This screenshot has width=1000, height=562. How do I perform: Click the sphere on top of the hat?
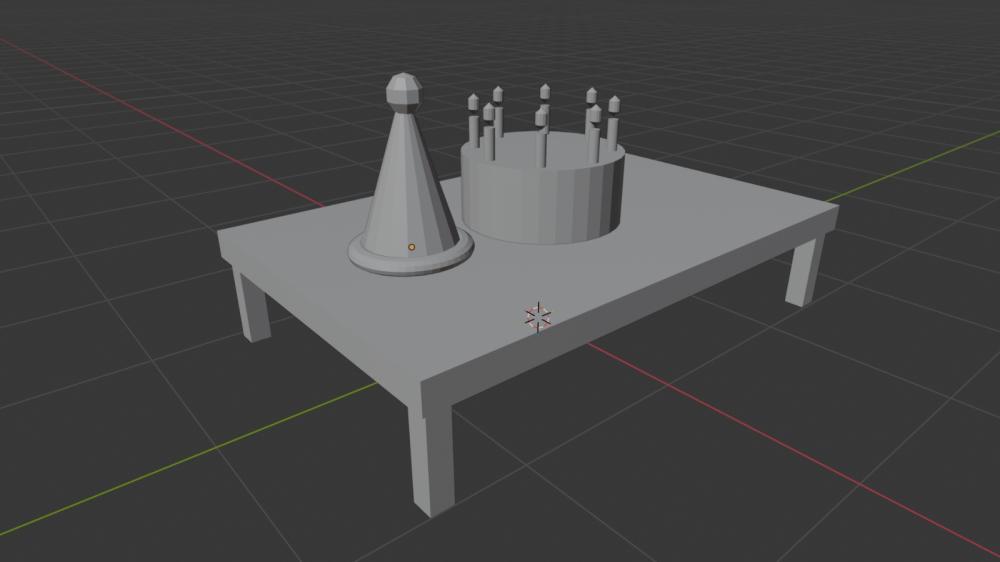pos(404,93)
